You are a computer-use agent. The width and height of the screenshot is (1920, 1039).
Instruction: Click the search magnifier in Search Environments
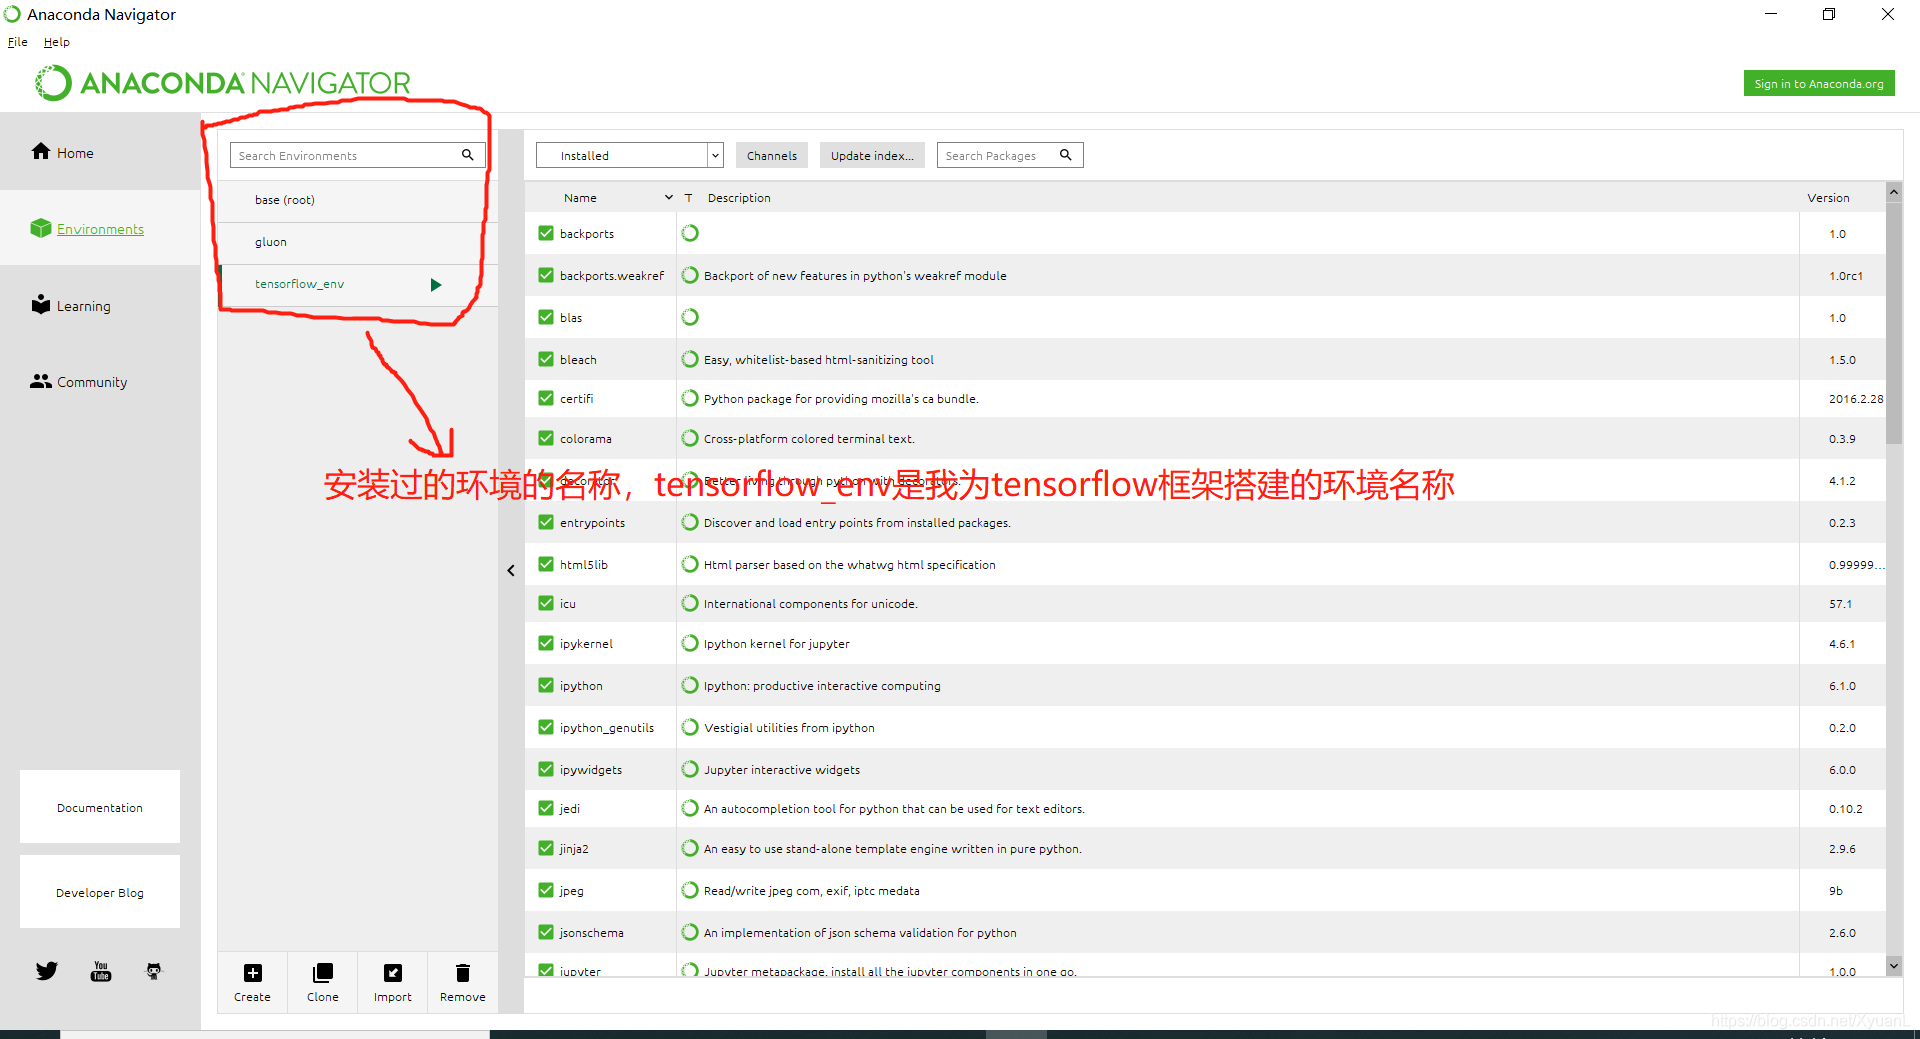pos(467,155)
